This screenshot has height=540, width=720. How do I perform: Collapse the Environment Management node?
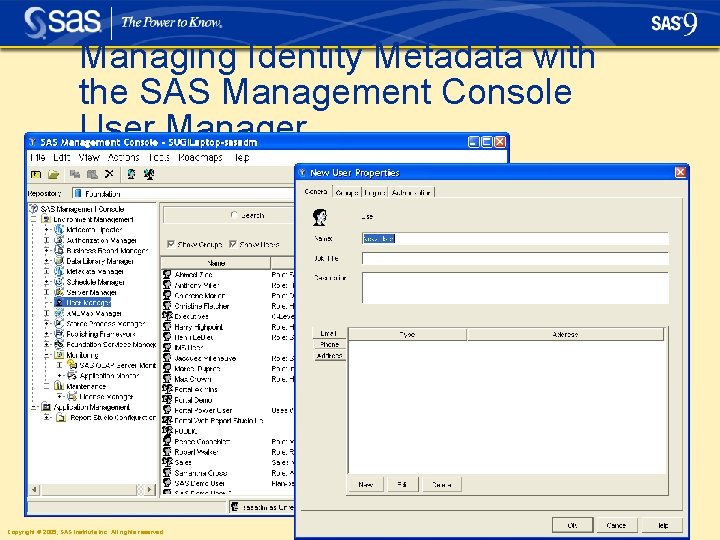point(34,219)
